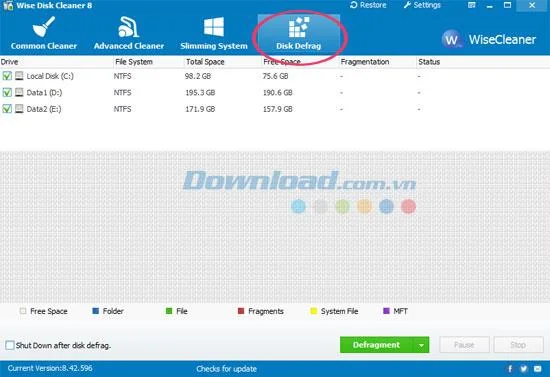Click Current Version:8.42.596 text
This screenshot has height=377, width=550.
click(50, 368)
